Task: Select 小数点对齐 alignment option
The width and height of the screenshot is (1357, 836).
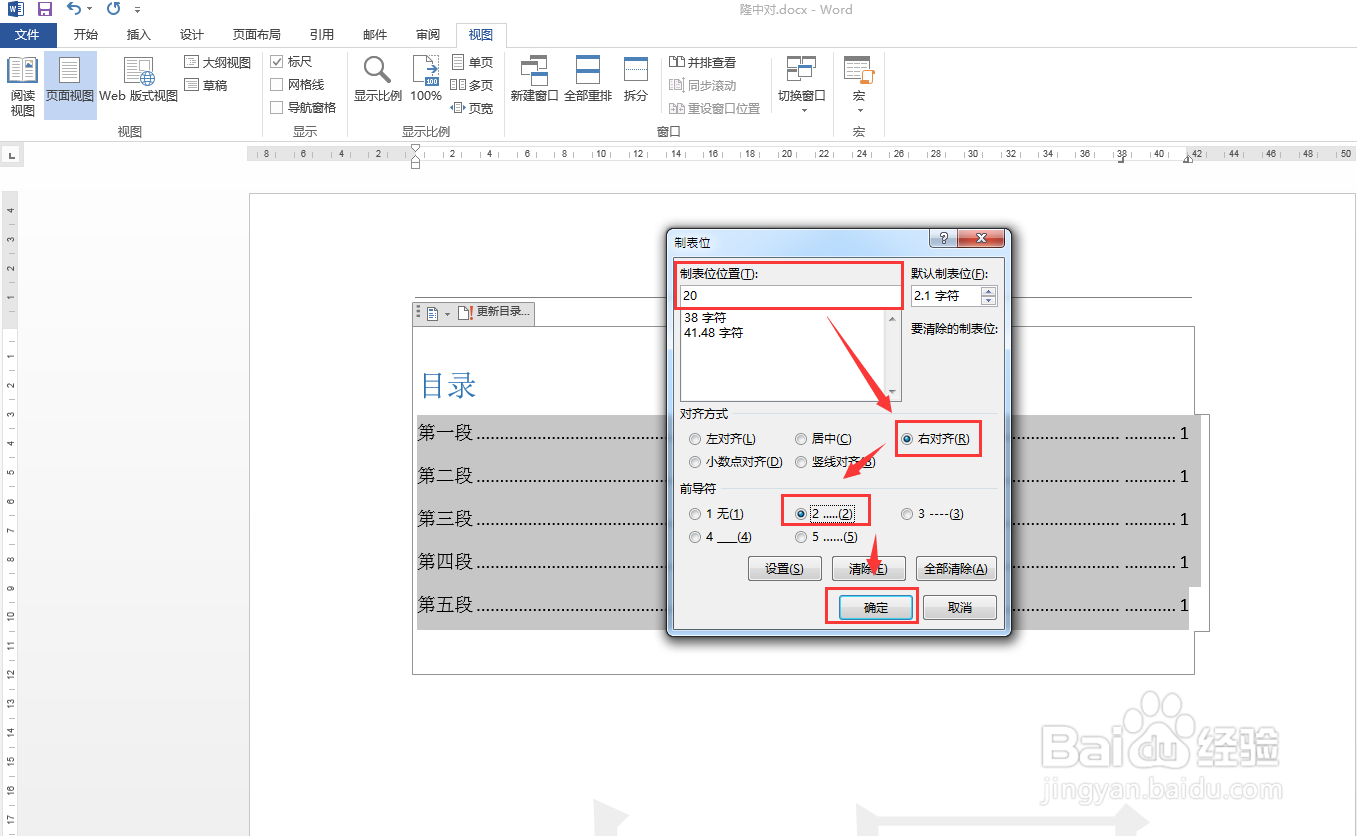Action: pyautogui.click(x=695, y=462)
